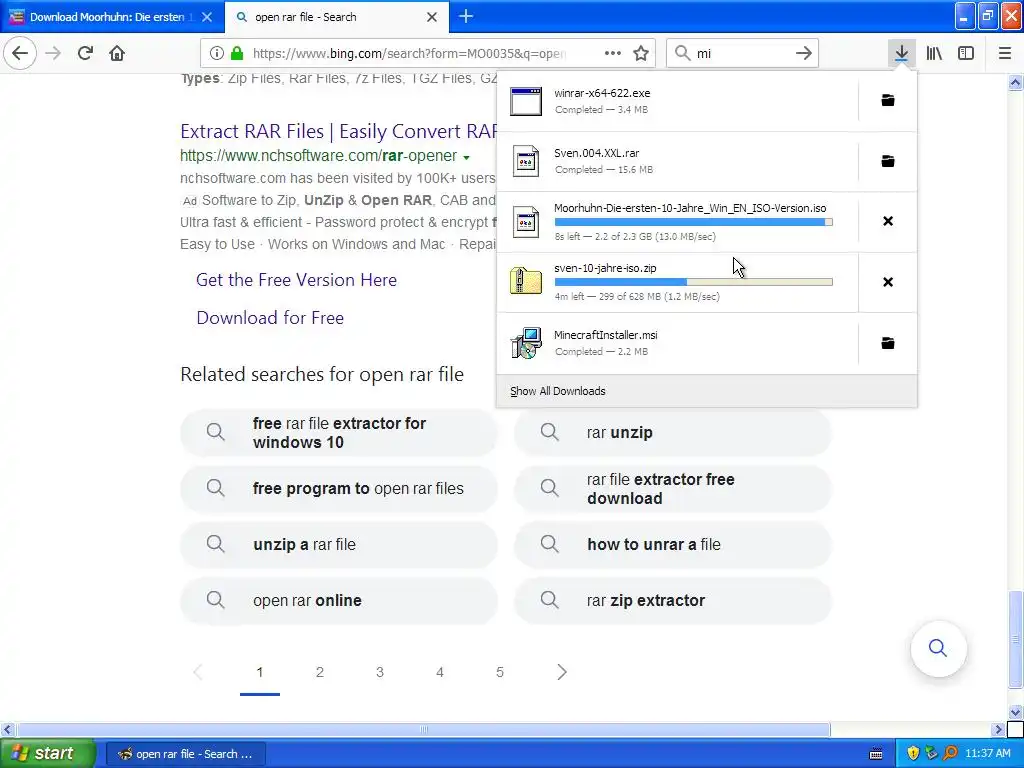Go back to the previous page

point(20,53)
